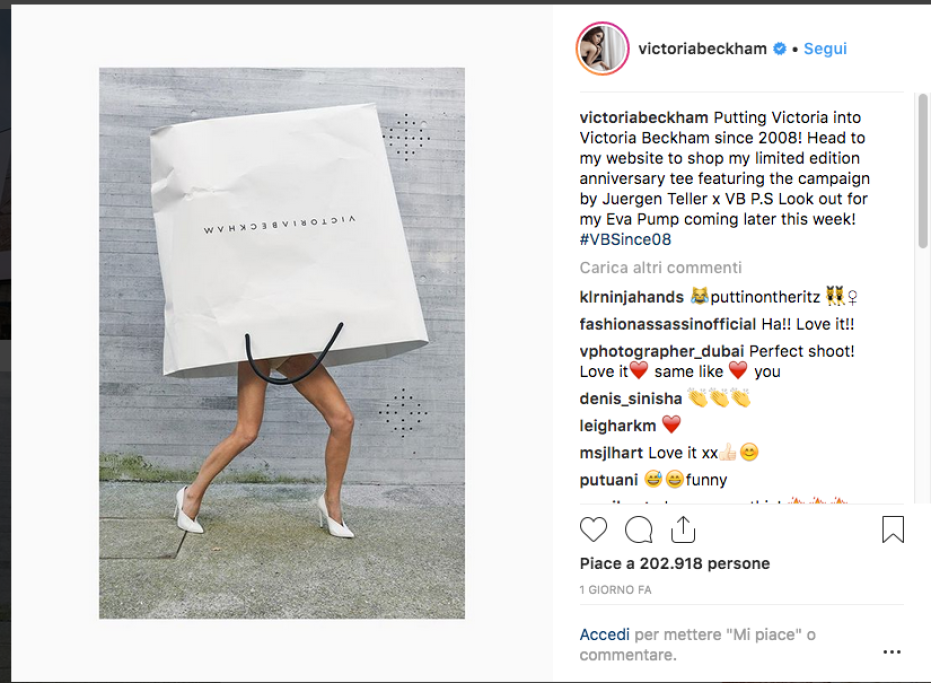The image size is (931, 683).
Task: Open the denis_sinisha commenter profile
Action: (x=631, y=399)
